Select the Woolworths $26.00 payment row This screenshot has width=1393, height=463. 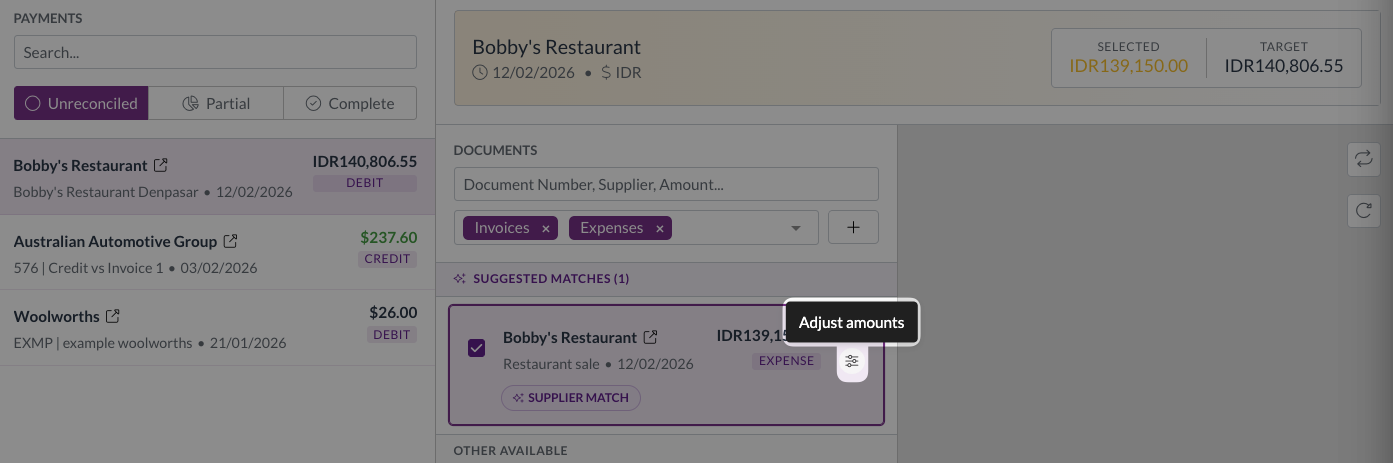point(215,328)
